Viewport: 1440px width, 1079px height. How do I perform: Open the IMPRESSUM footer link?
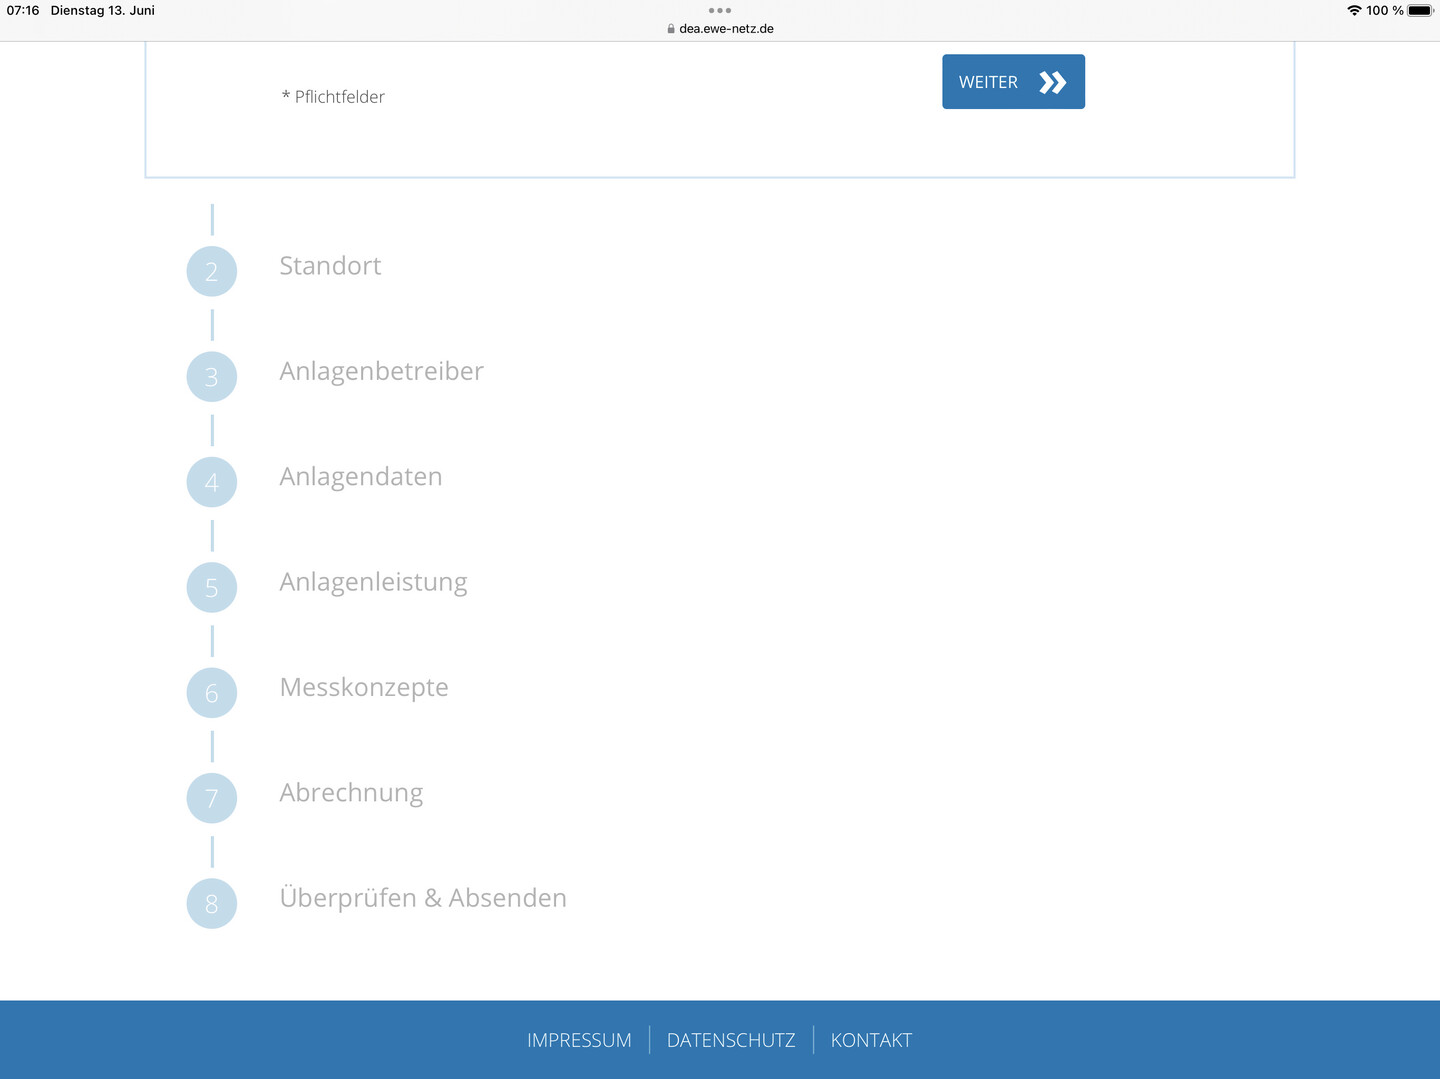coord(579,1040)
